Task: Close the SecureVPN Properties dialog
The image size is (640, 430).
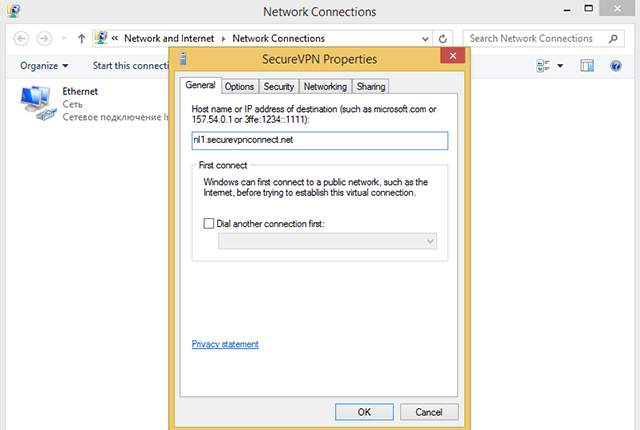Action: 453,55
